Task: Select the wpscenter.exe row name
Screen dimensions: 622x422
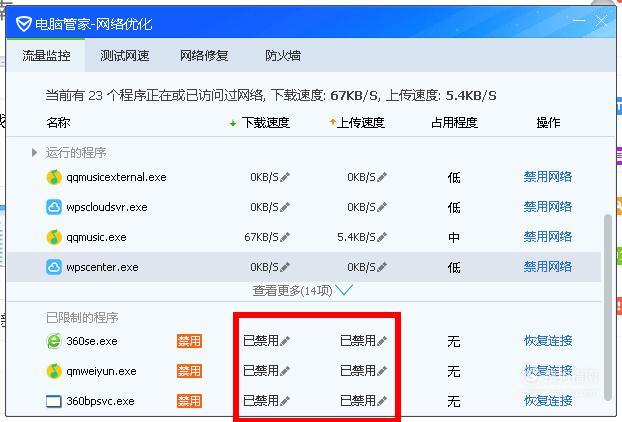Action: (x=102, y=267)
